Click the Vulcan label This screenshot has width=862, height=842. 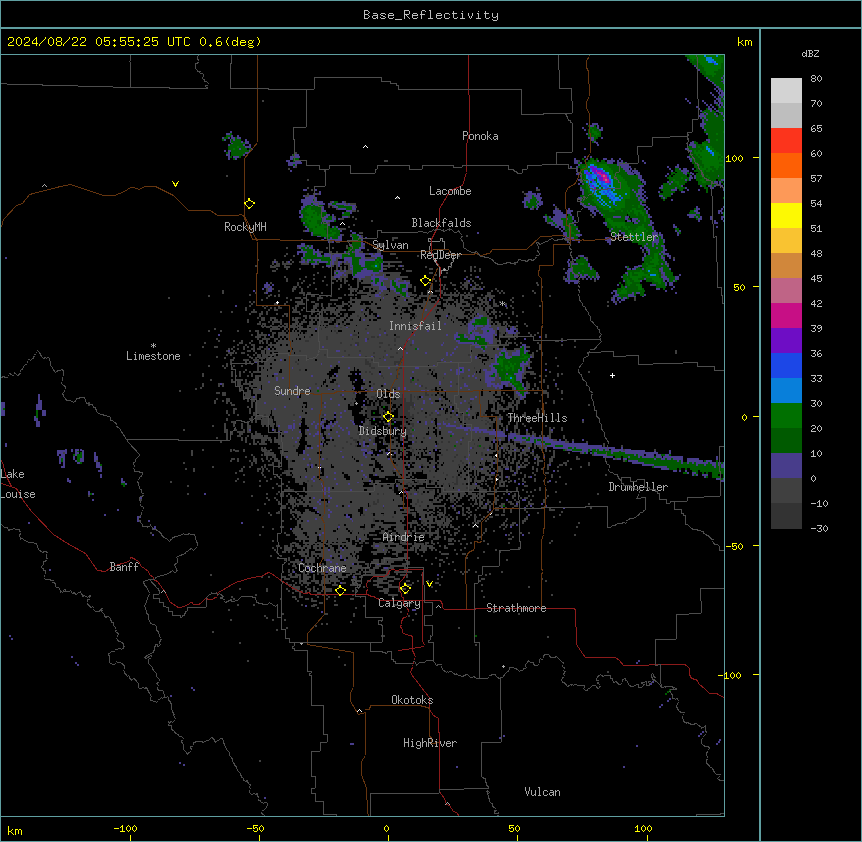[542, 792]
